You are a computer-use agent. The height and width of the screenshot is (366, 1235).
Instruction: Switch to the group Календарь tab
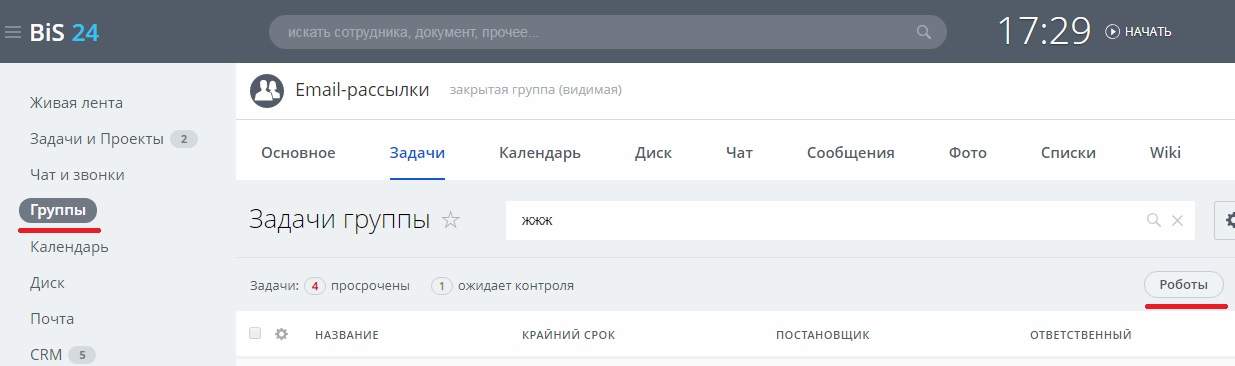tap(540, 153)
